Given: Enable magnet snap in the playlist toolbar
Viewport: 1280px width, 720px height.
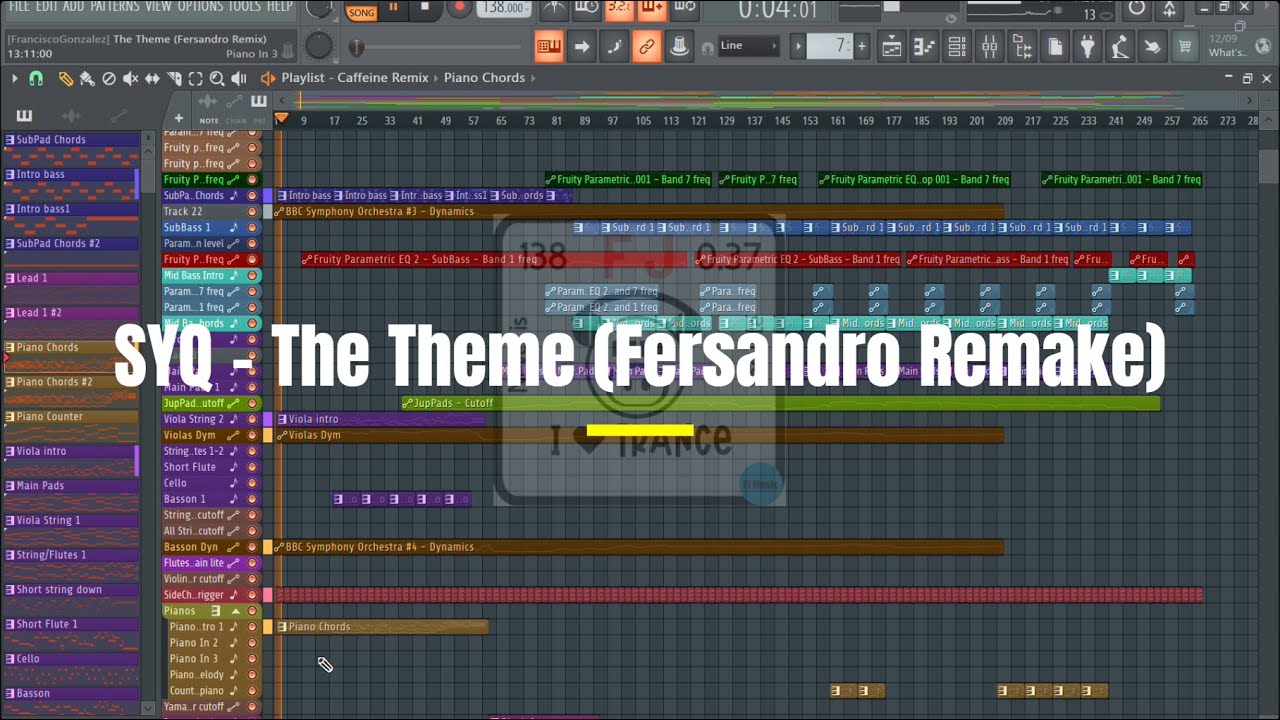Looking at the screenshot, I should click(x=36, y=78).
